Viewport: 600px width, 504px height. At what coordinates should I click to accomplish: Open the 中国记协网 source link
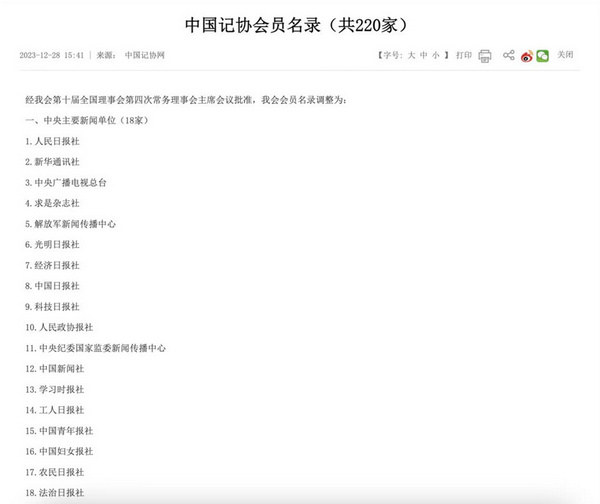pyautogui.click(x=145, y=55)
